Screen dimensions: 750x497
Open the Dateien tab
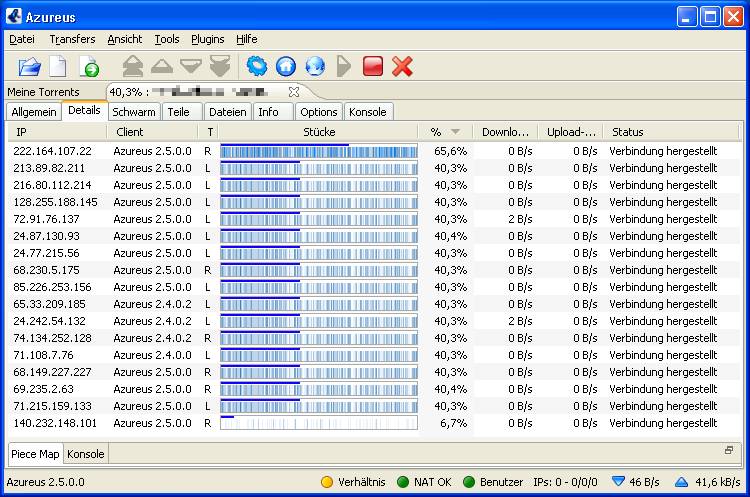[228, 112]
